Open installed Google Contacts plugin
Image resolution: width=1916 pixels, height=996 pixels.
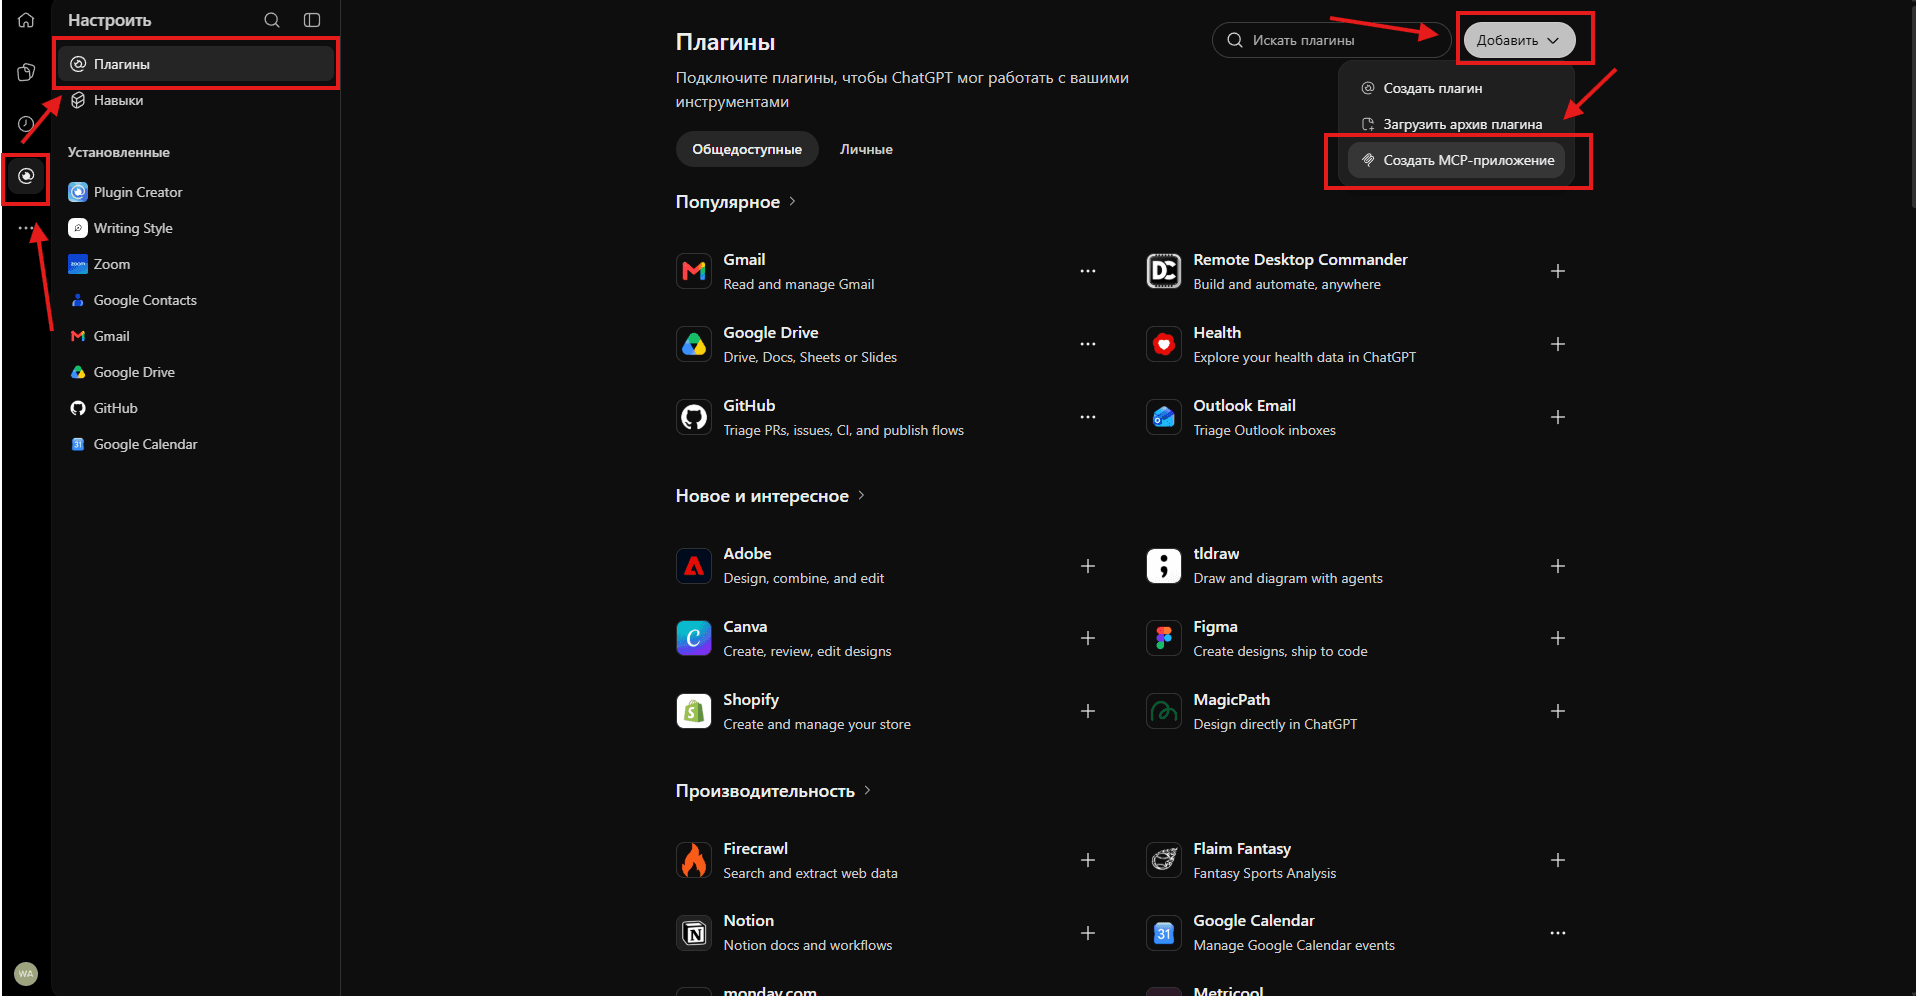[196, 300]
